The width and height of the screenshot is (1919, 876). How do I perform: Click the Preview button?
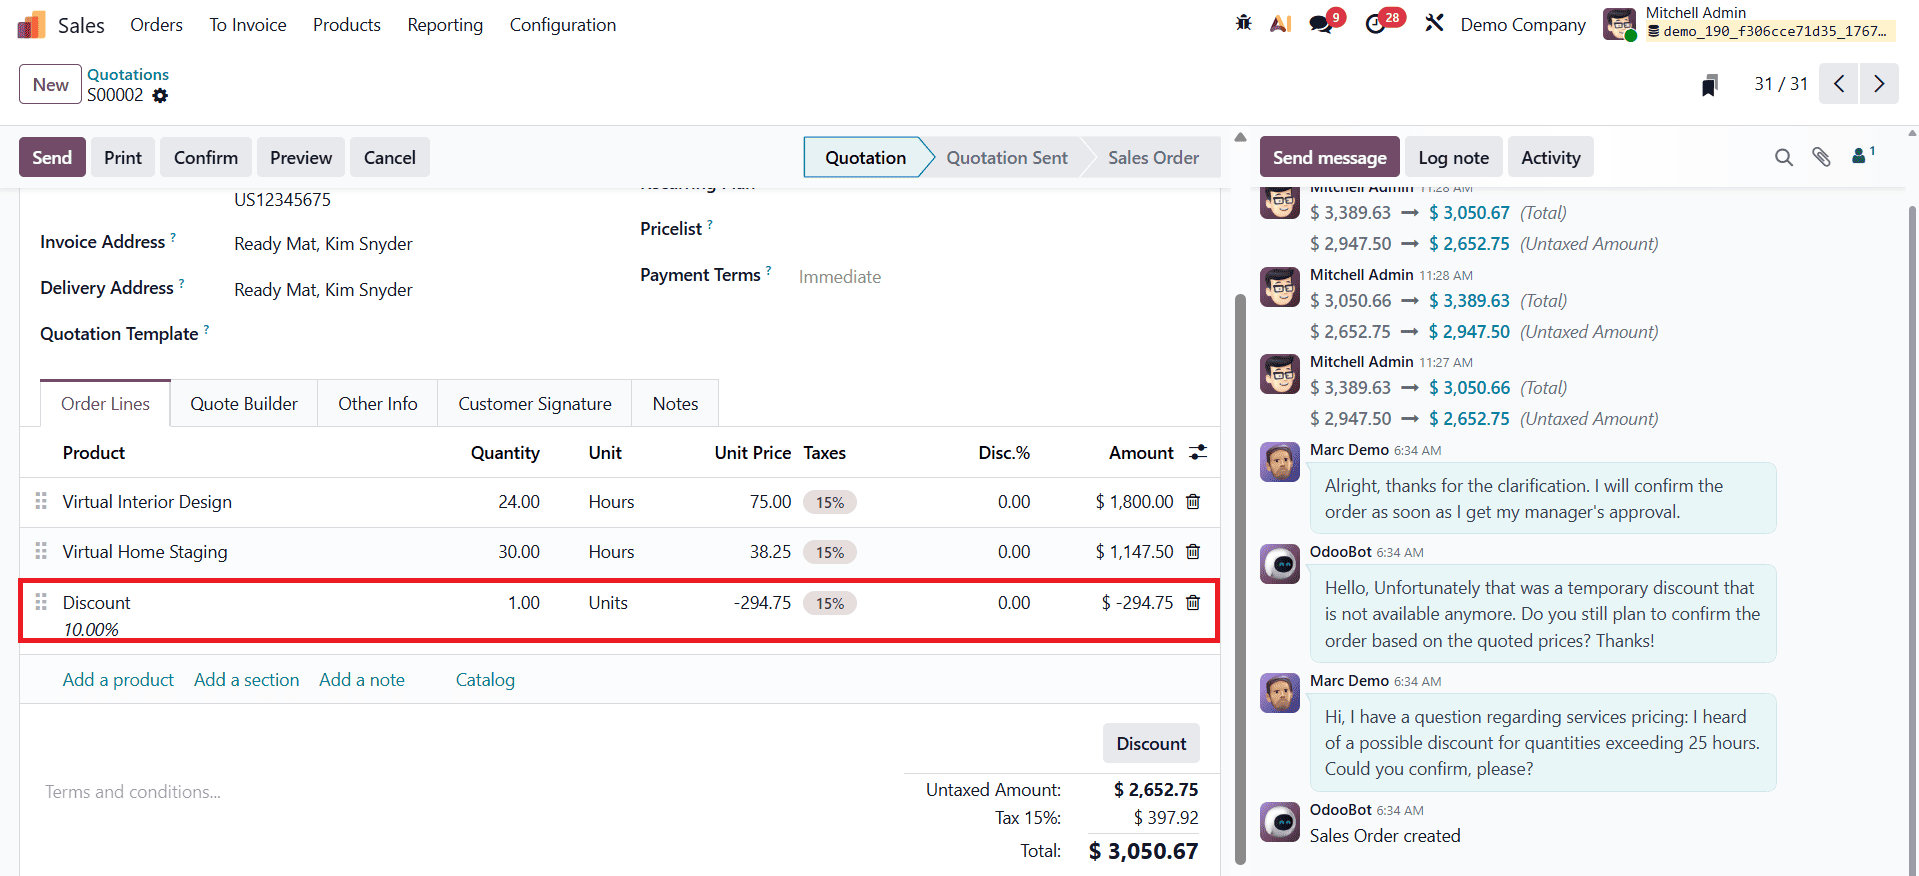pyautogui.click(x=301, y=158)
